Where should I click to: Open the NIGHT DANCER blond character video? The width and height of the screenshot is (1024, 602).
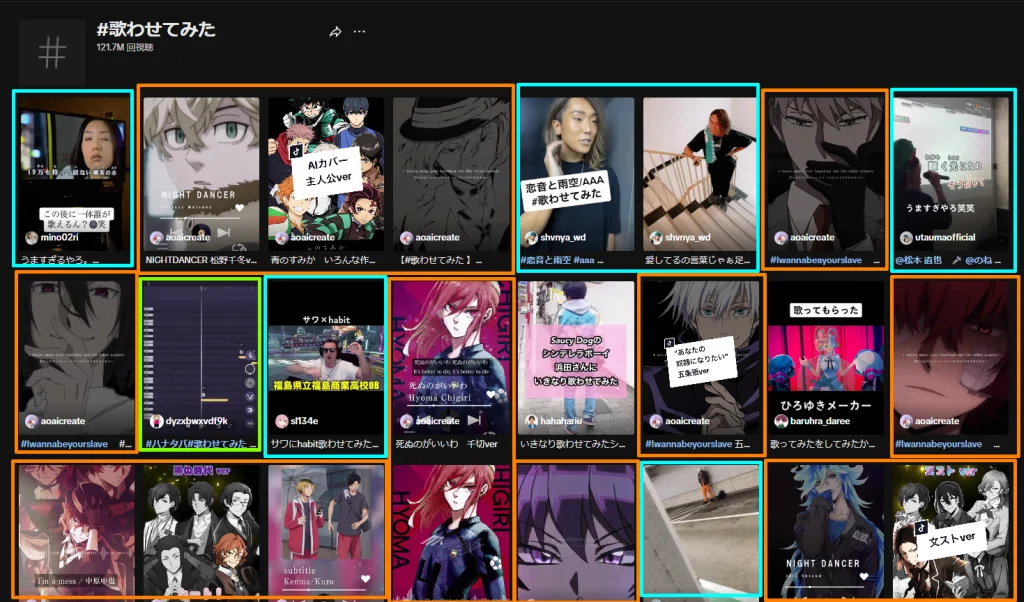(x=200, y=174)
